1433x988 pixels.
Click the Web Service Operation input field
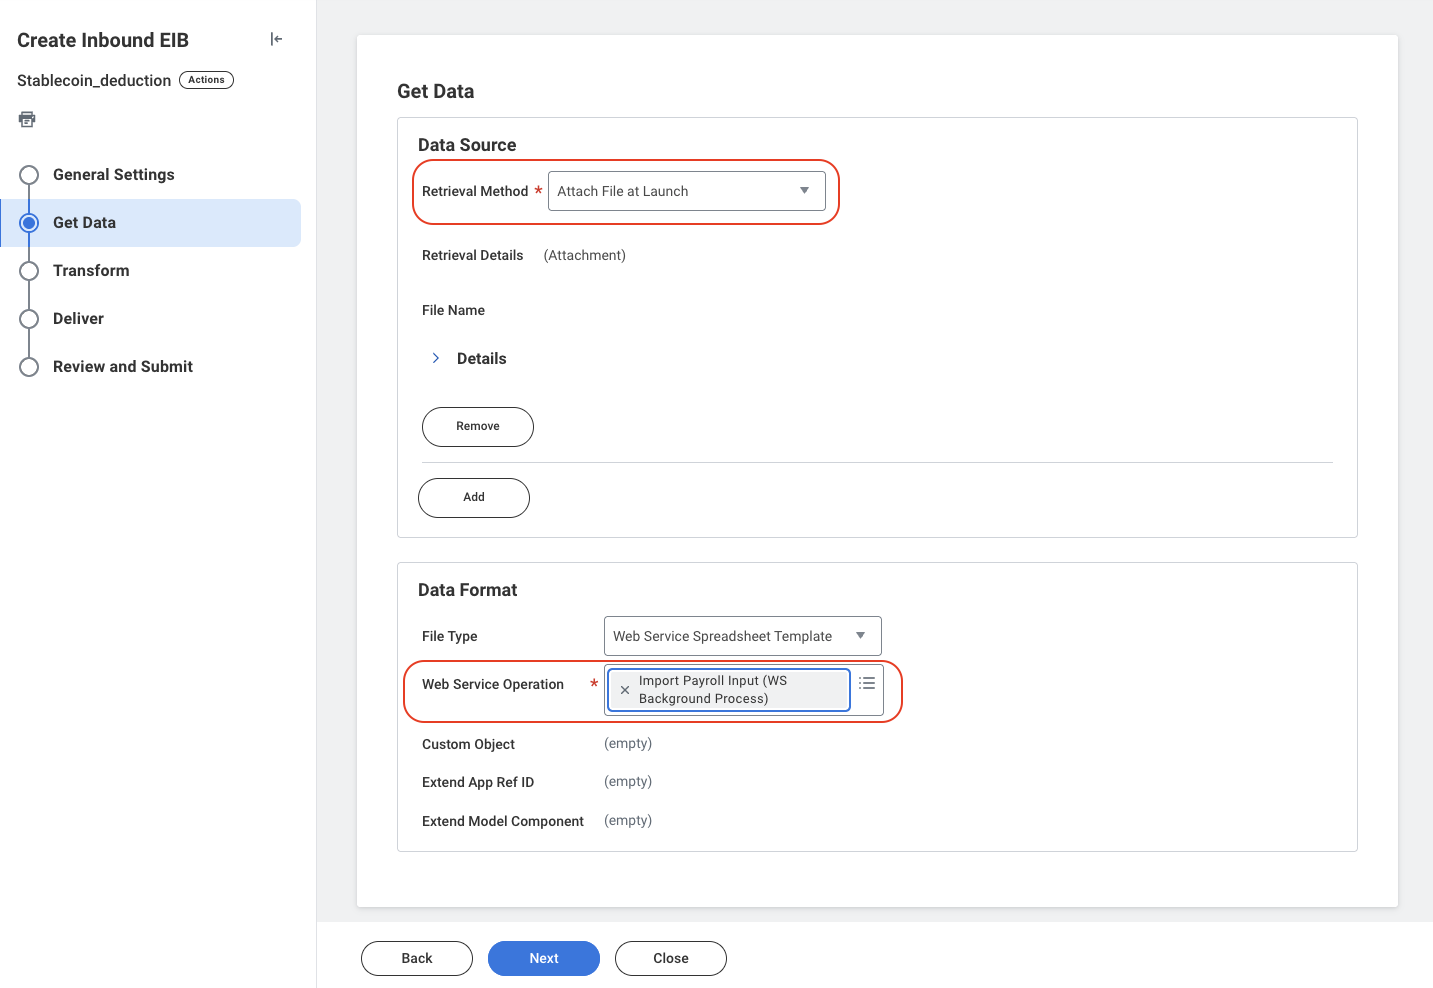(x=744, y=690)
